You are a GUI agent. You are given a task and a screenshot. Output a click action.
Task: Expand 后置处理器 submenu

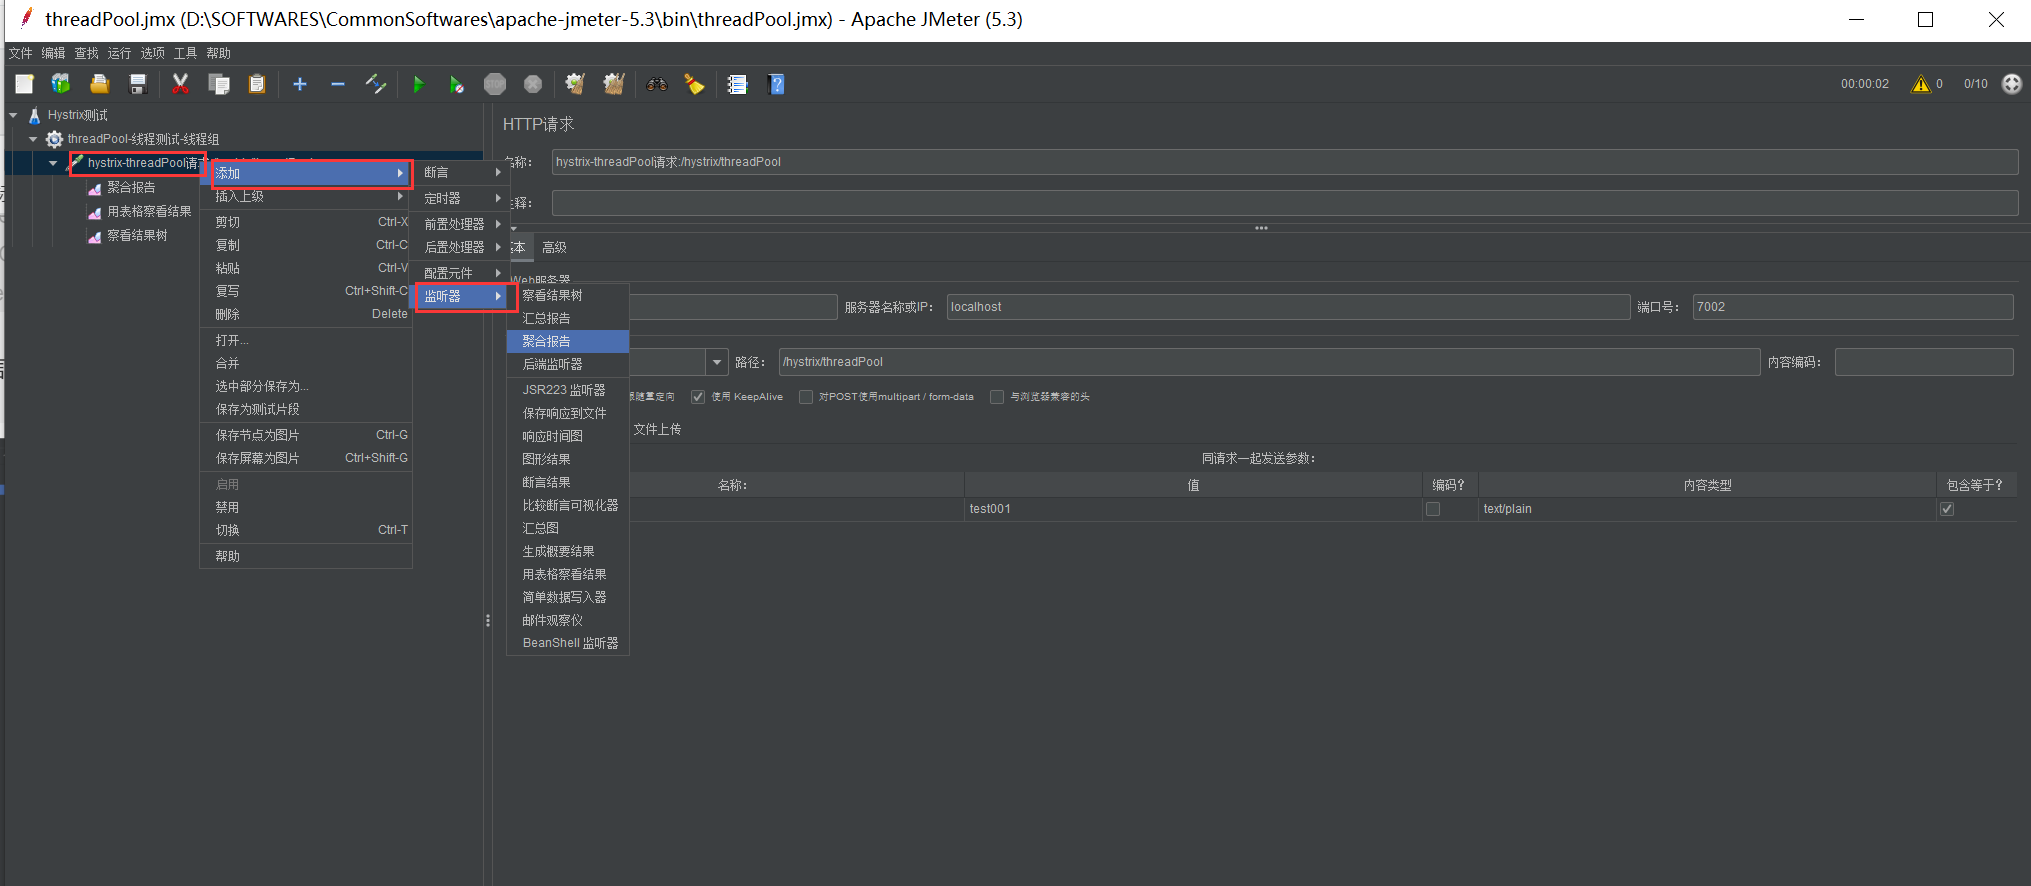[x=461, y=247]
